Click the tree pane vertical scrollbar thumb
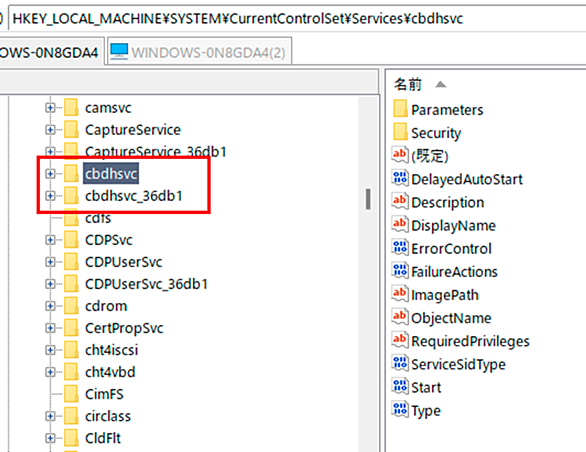 click(x=368, y=199)
